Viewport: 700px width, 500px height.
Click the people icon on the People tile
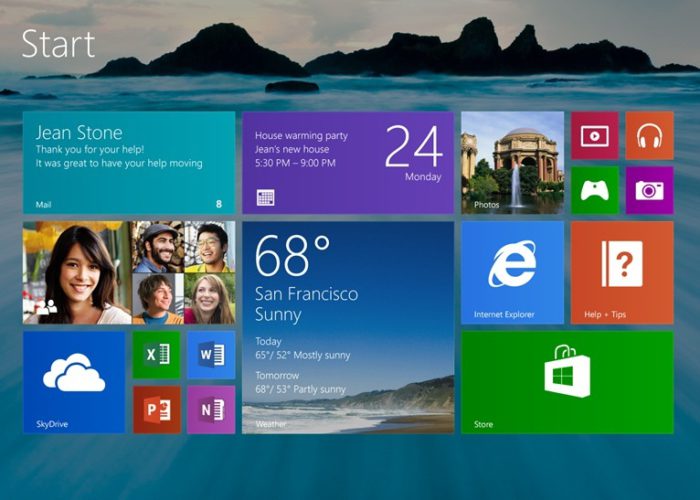[x=47, y=307]
